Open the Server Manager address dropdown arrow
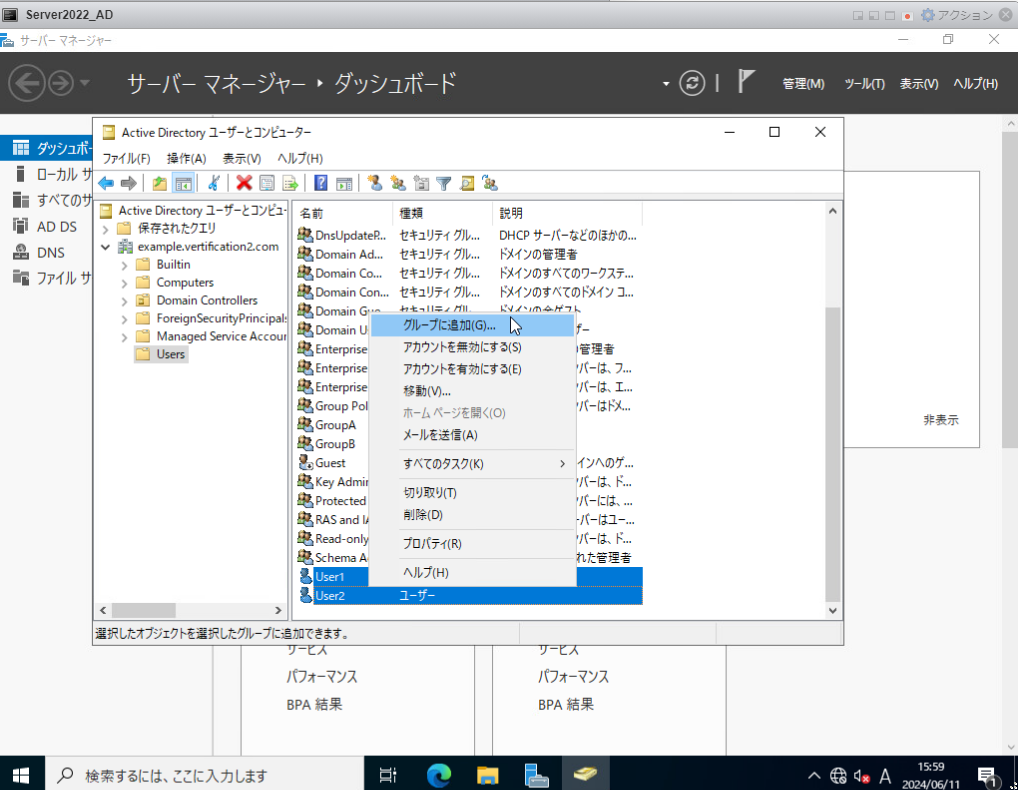This screenshot has height=790, width=1018. (665, 84)
